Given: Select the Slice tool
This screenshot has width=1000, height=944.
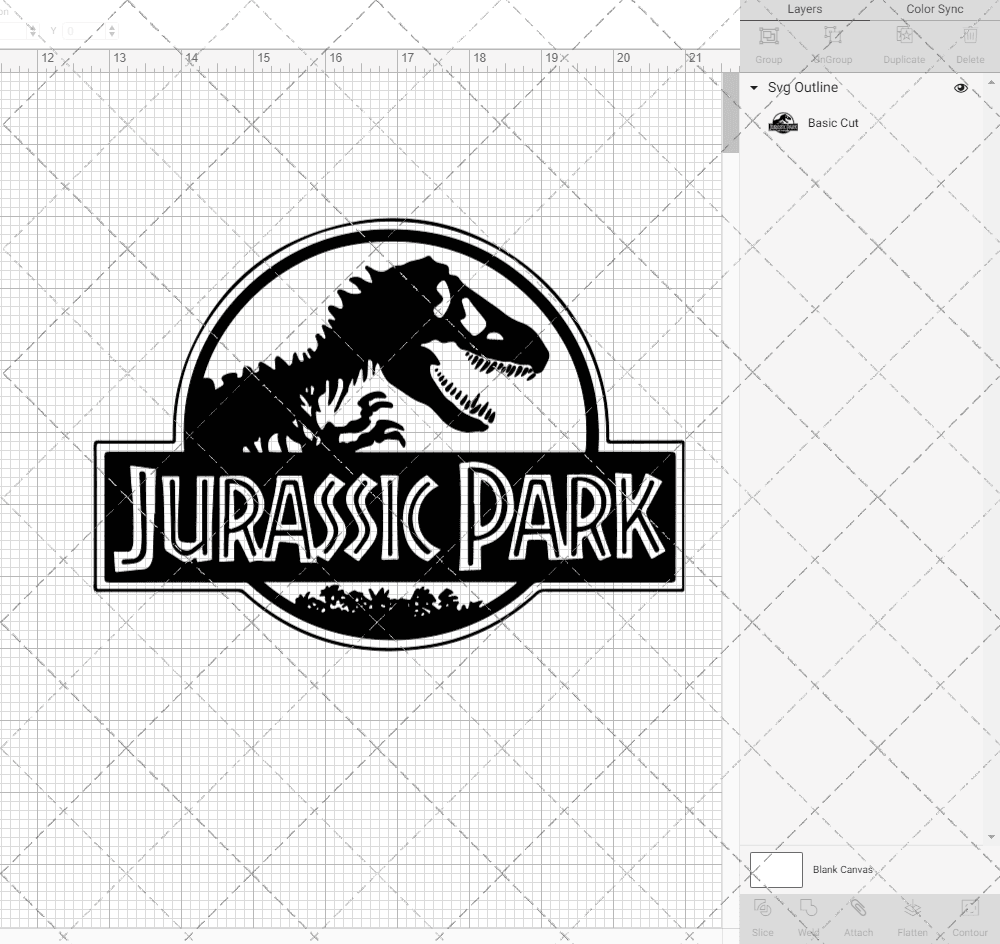Looking at the screenshot, I should coord(763,917).
